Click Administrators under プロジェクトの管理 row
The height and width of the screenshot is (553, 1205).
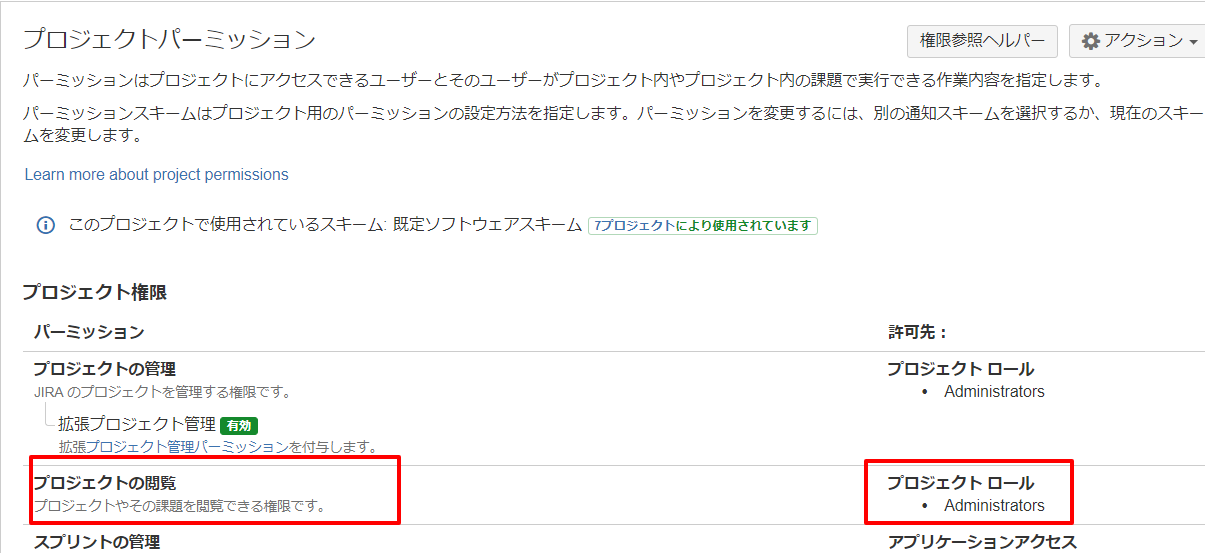tap(994, 391)
